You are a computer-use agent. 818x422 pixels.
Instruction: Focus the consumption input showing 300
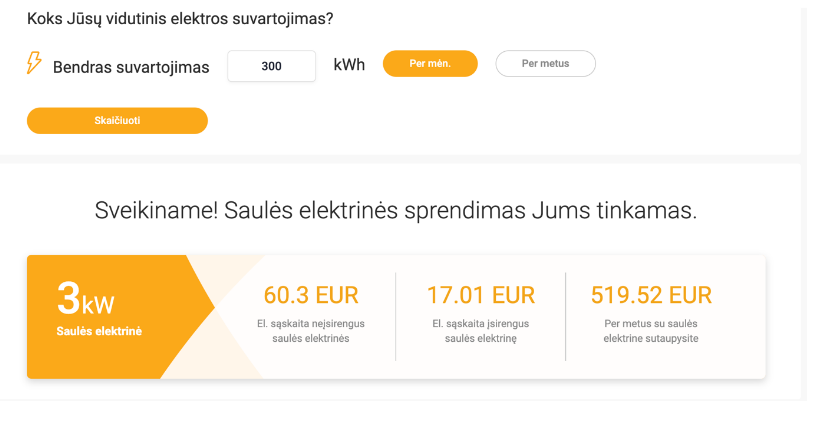pyautogui.click(x=272, y=66)
